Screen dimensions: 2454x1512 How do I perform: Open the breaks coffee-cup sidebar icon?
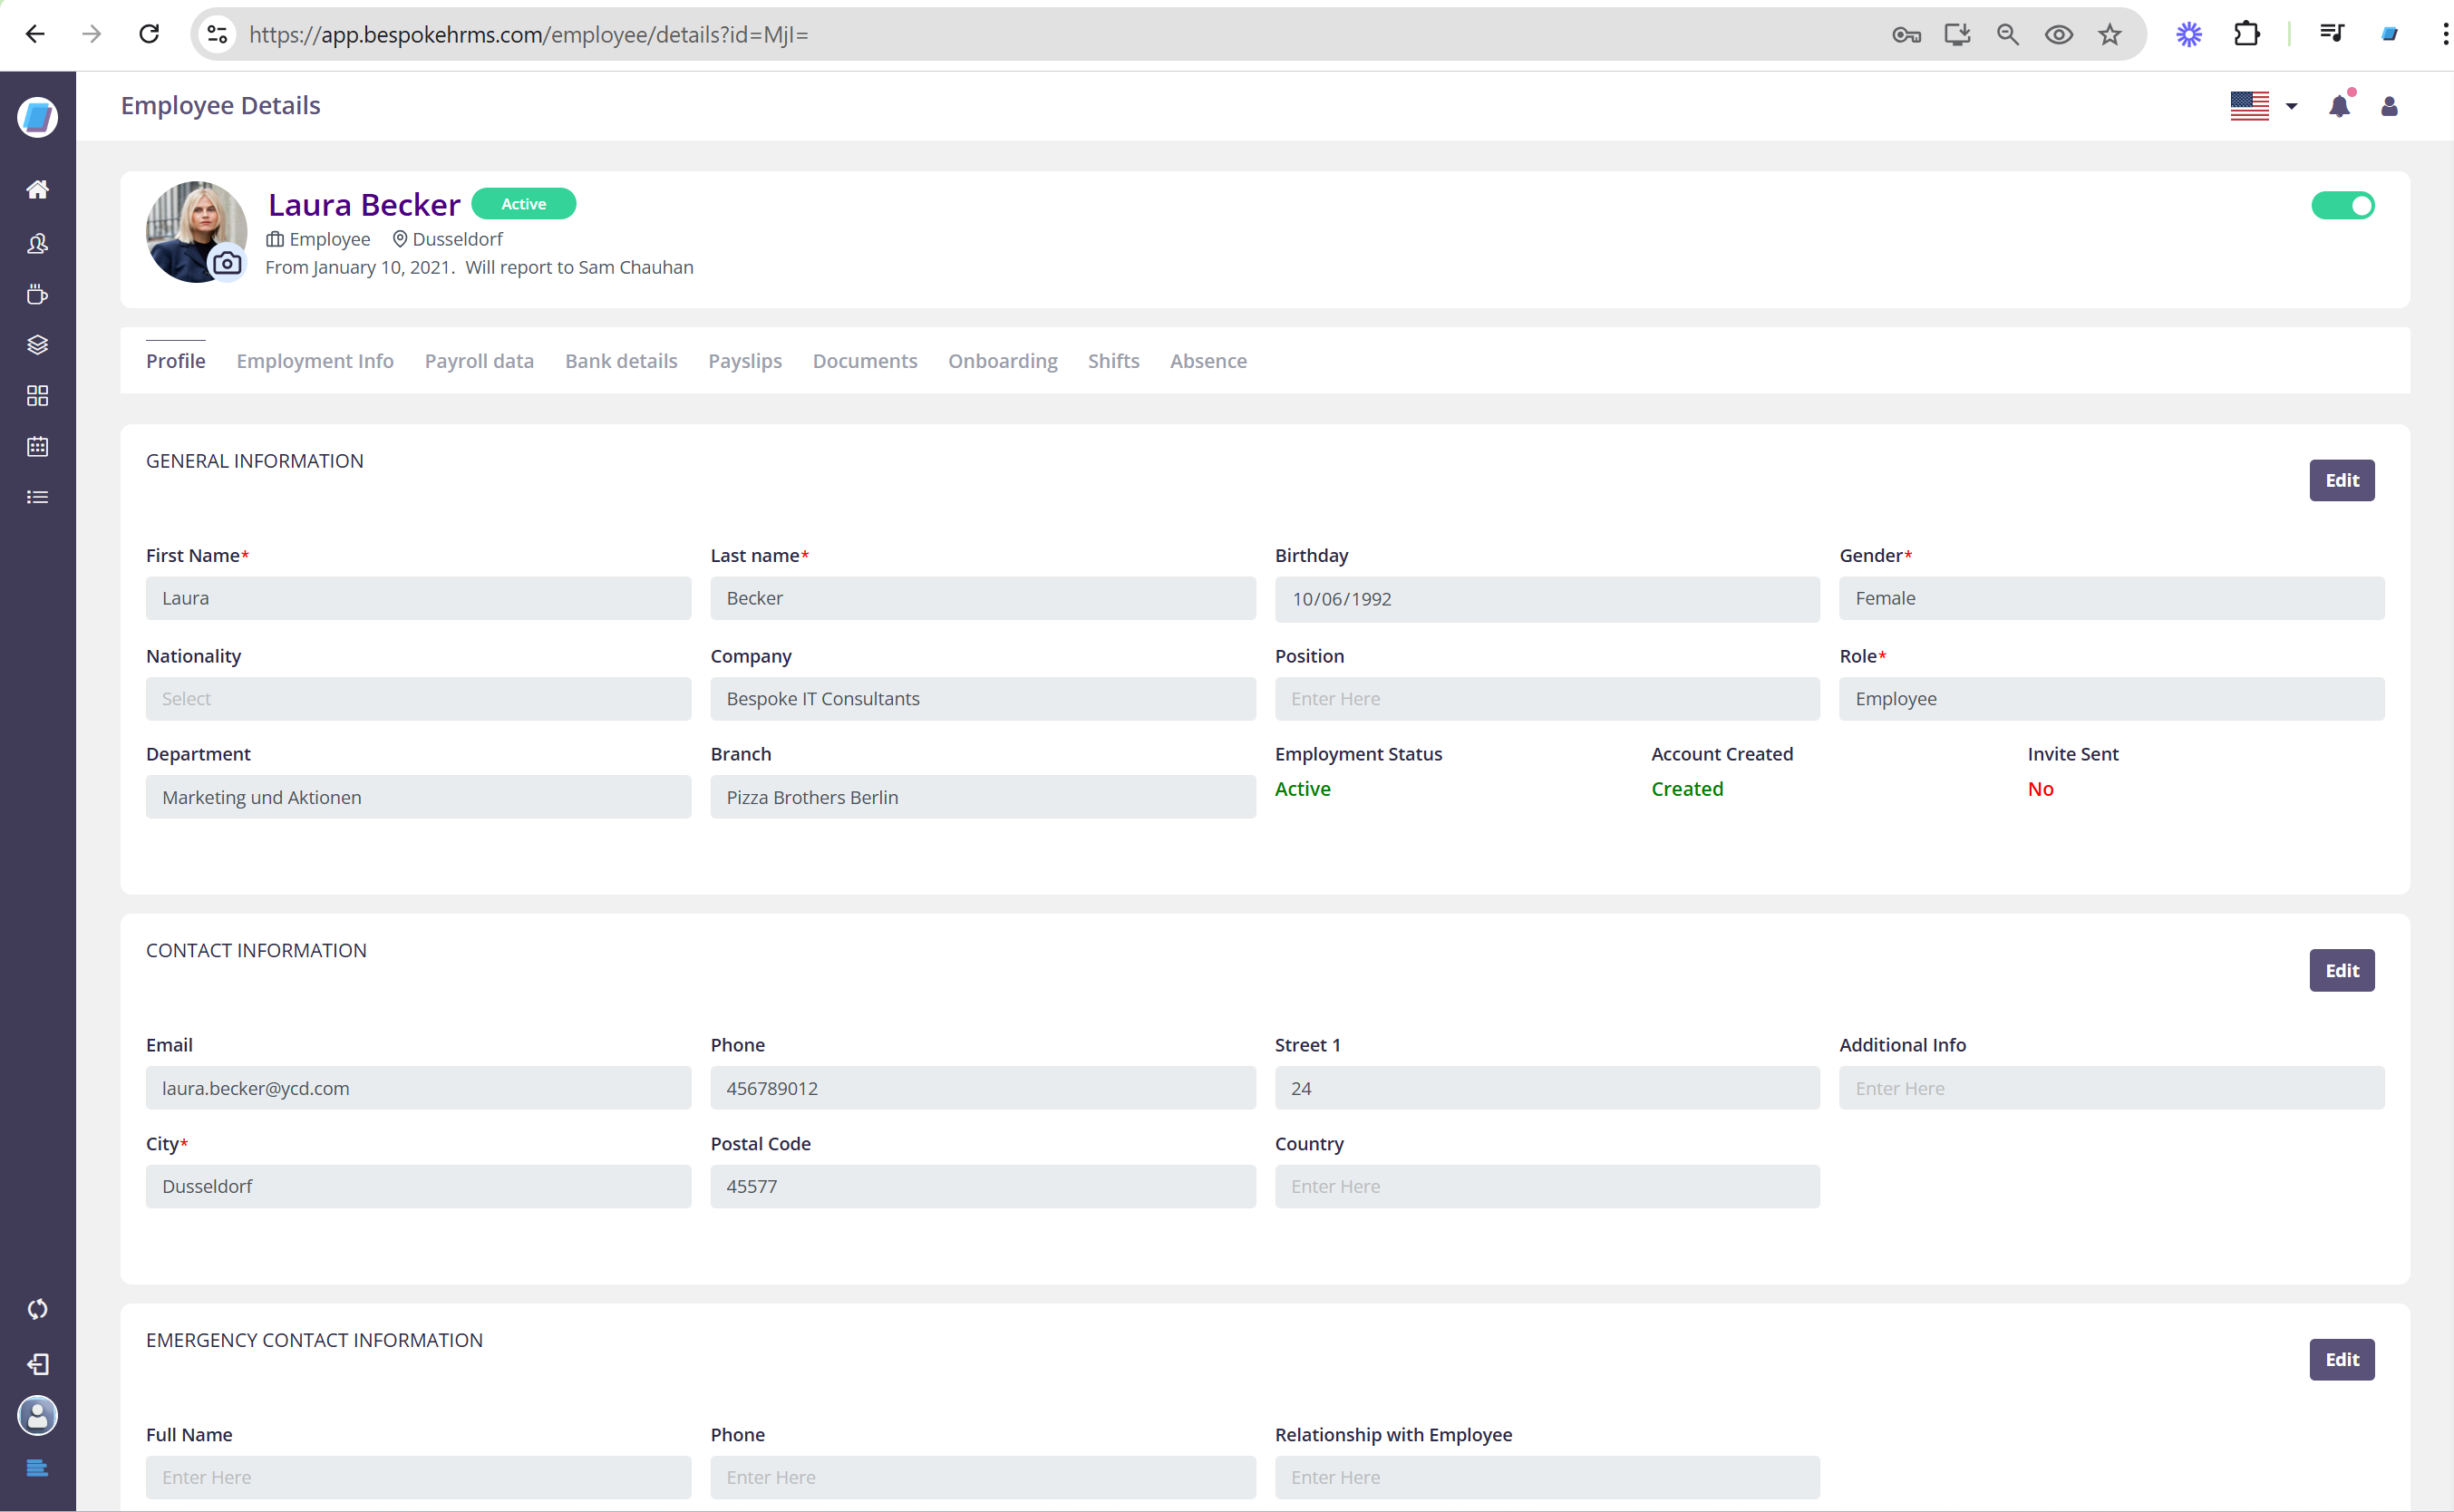point(37,294)
